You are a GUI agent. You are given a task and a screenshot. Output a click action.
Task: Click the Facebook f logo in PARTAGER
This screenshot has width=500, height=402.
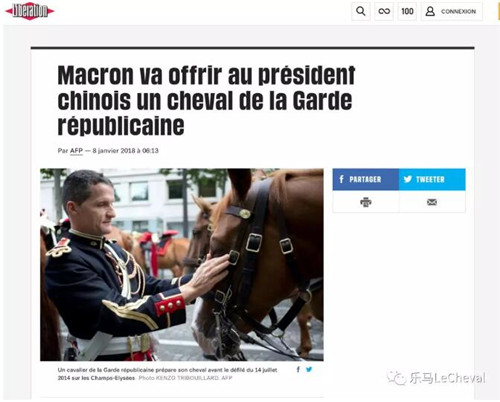coord(341,179)
